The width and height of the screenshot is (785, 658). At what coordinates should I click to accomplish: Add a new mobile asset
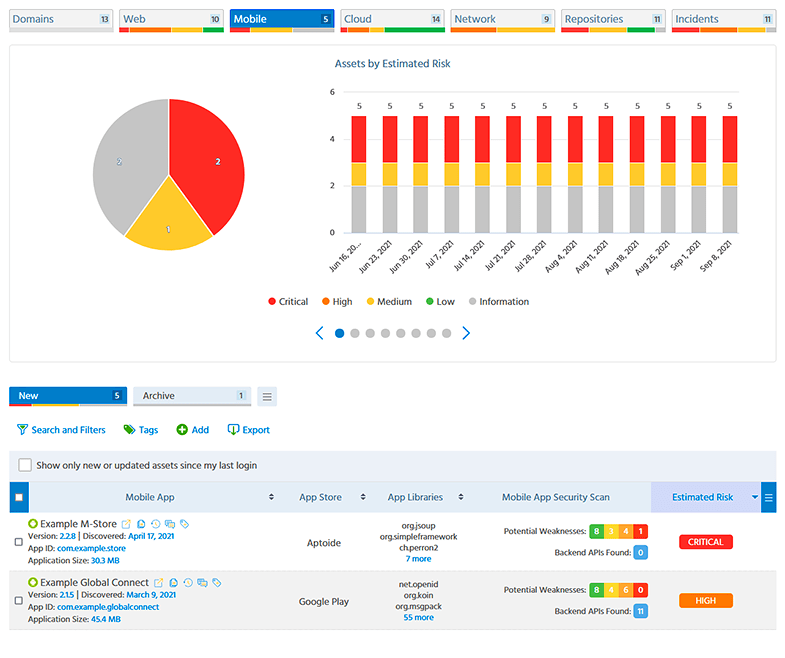[x=193, y=430]
